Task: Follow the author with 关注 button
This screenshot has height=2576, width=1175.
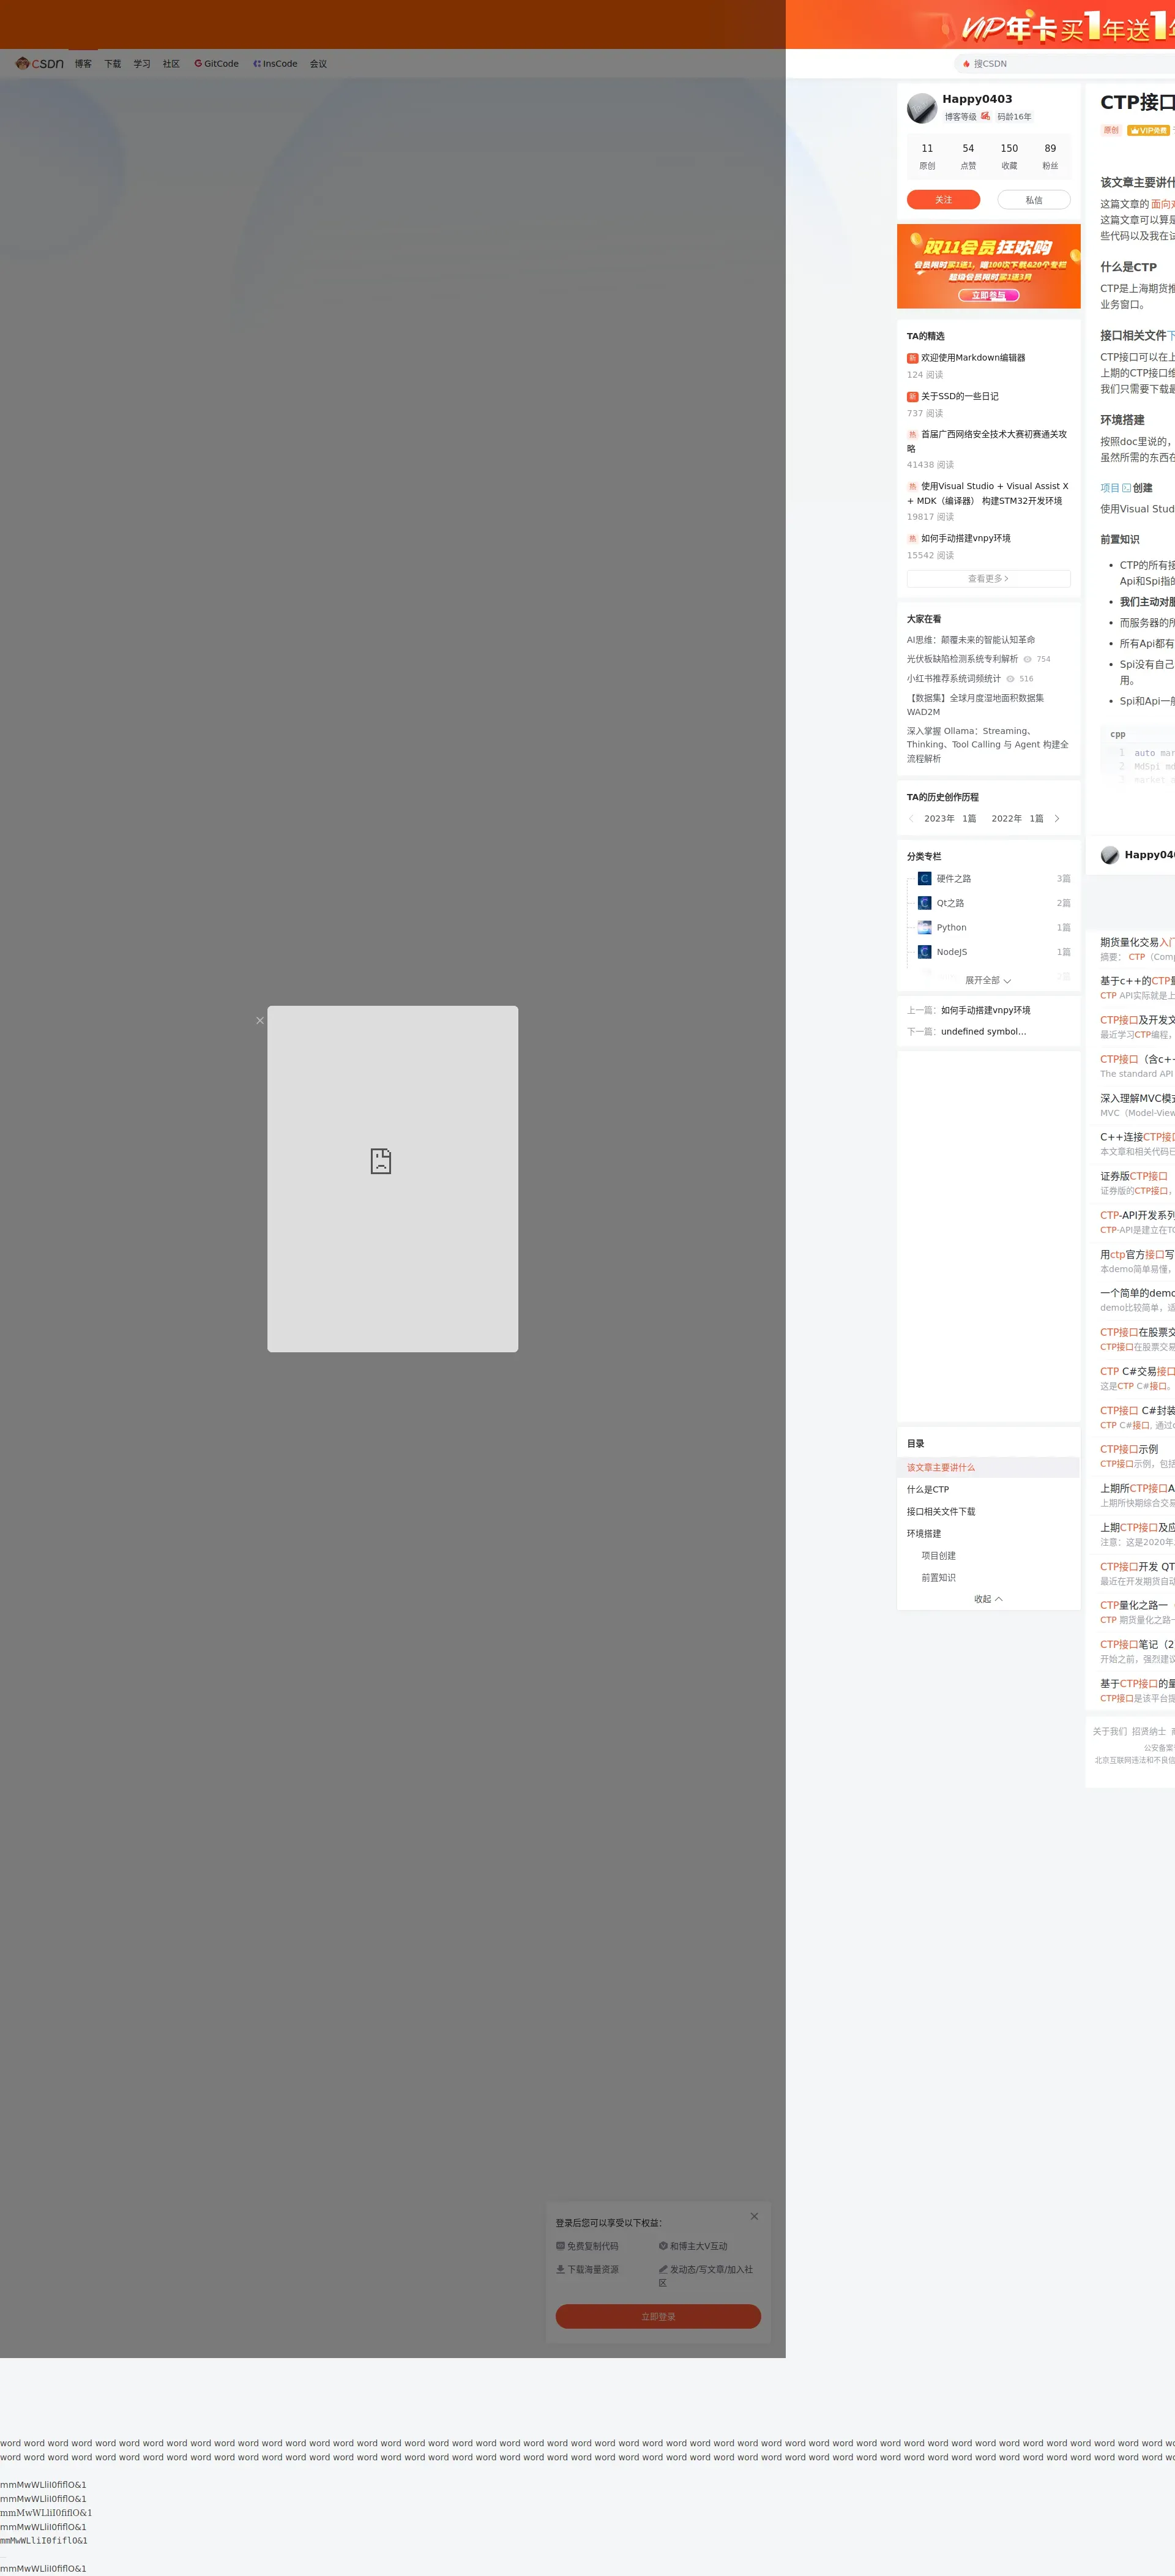Action: coord(943,199)
